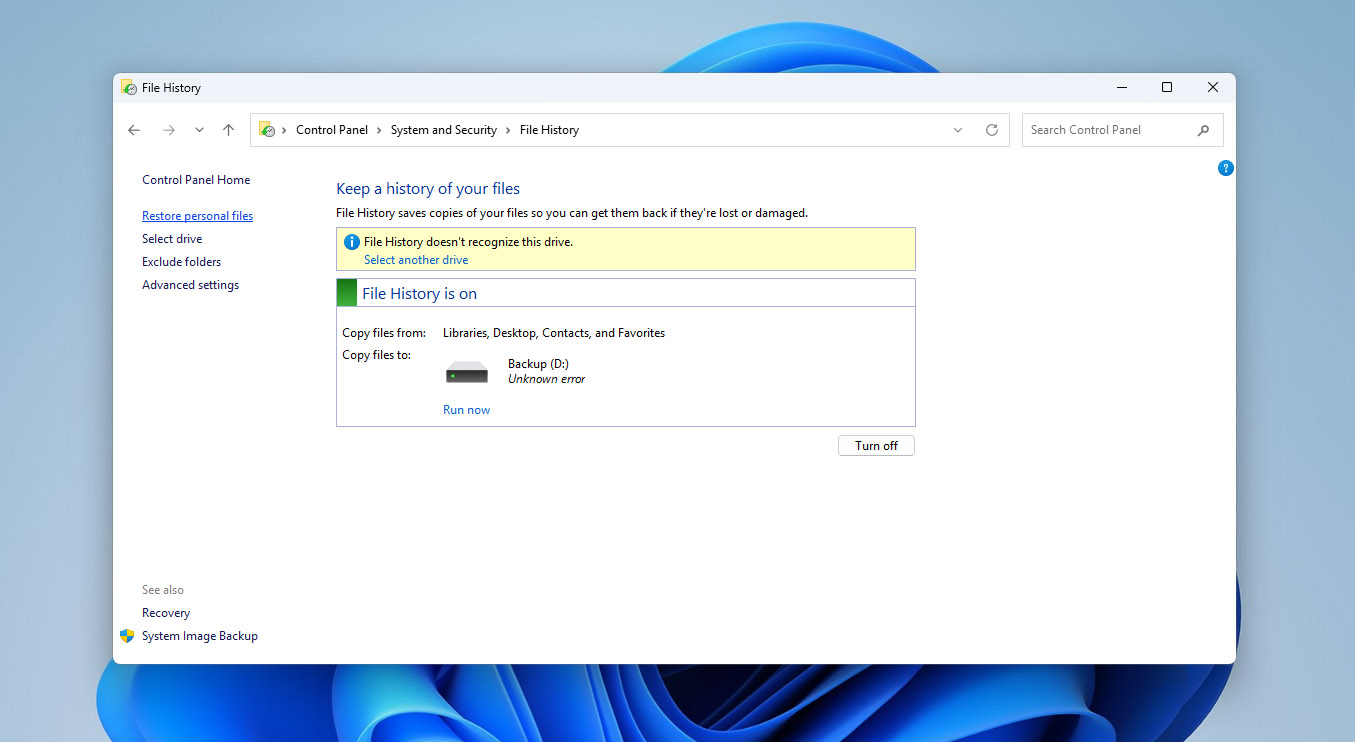
Task: Select another drive for File History
Action: 416,259
